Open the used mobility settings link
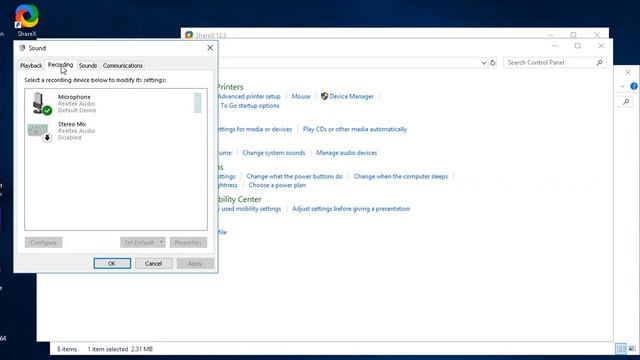 coord(251,209)
